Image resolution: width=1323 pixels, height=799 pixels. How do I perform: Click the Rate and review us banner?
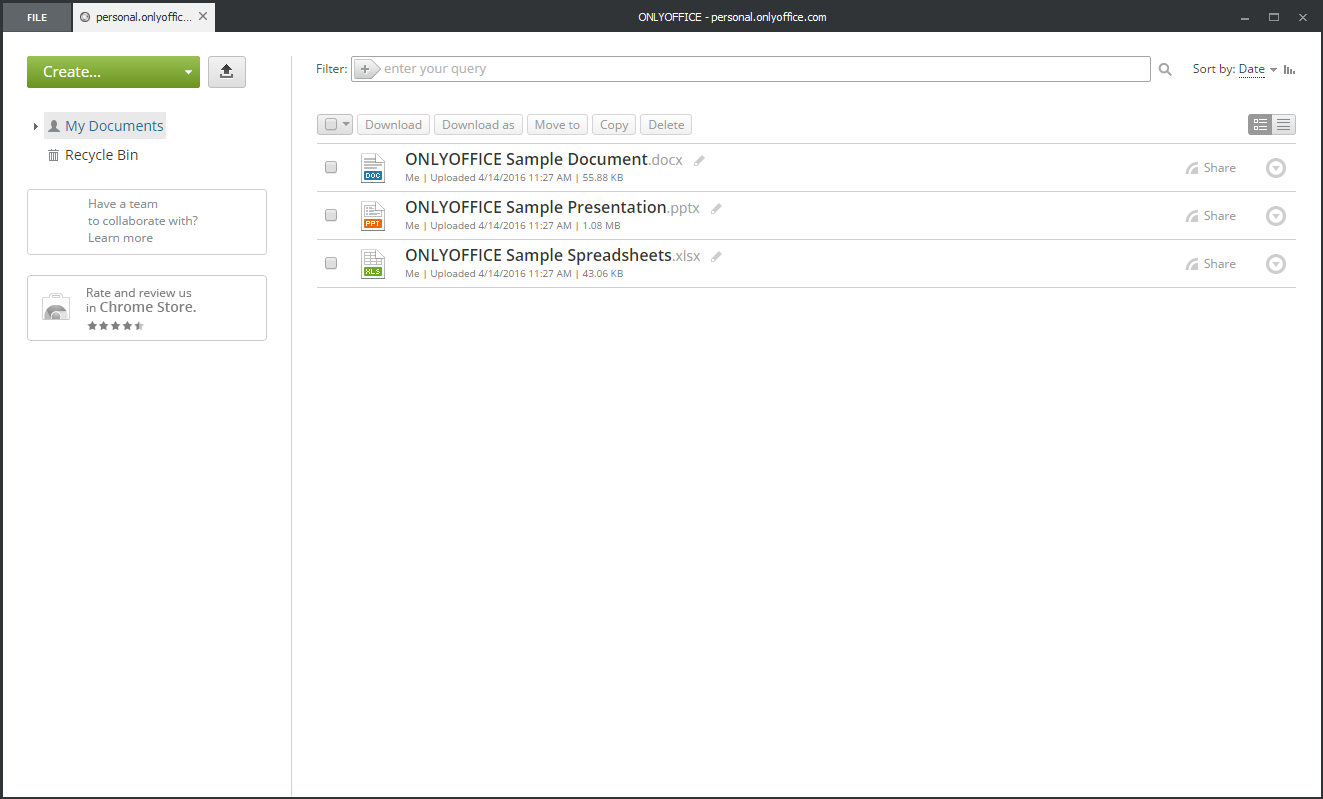click(147, 308)
